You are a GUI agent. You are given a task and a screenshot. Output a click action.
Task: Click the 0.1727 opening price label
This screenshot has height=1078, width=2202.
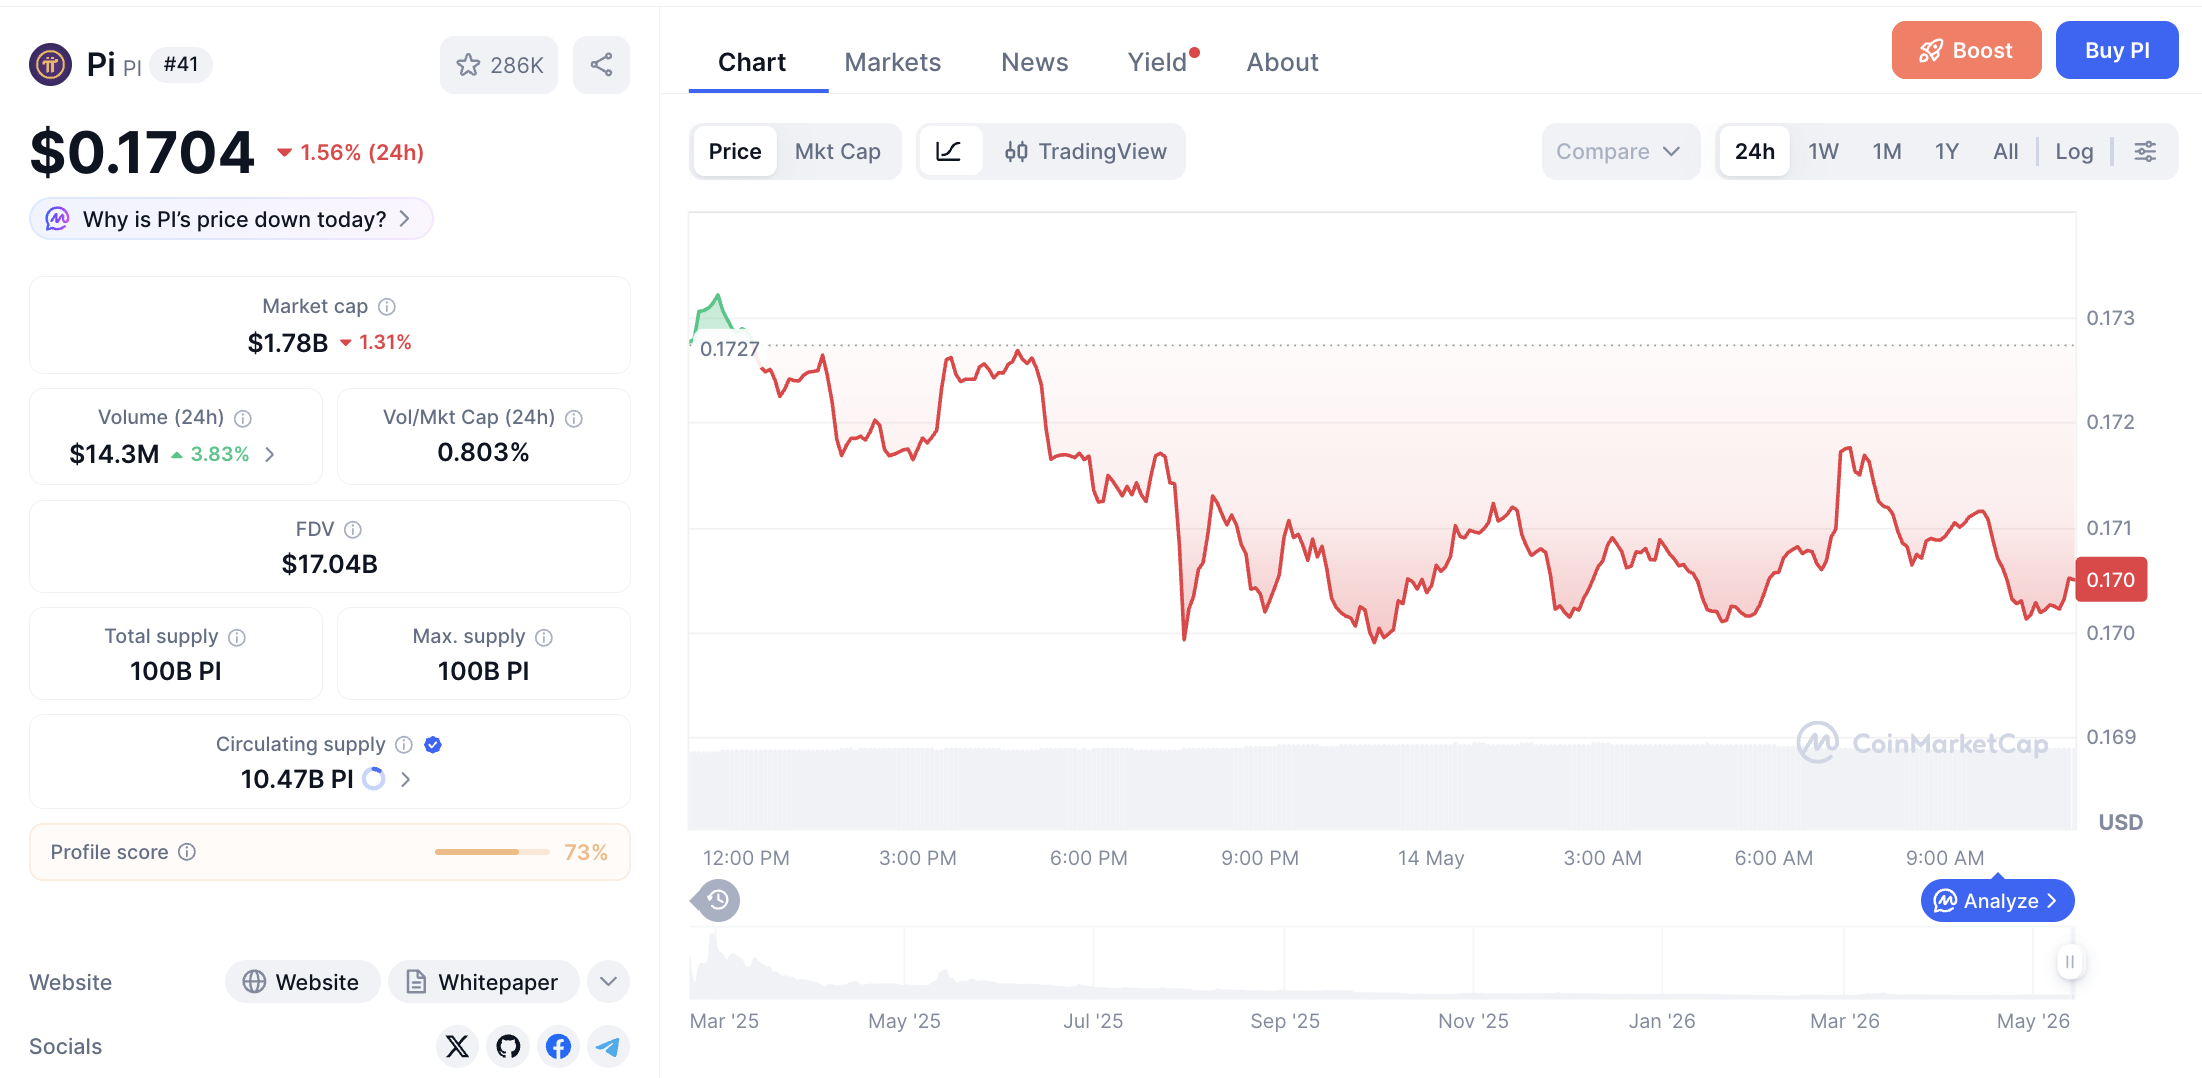click(x=730, y=348)
